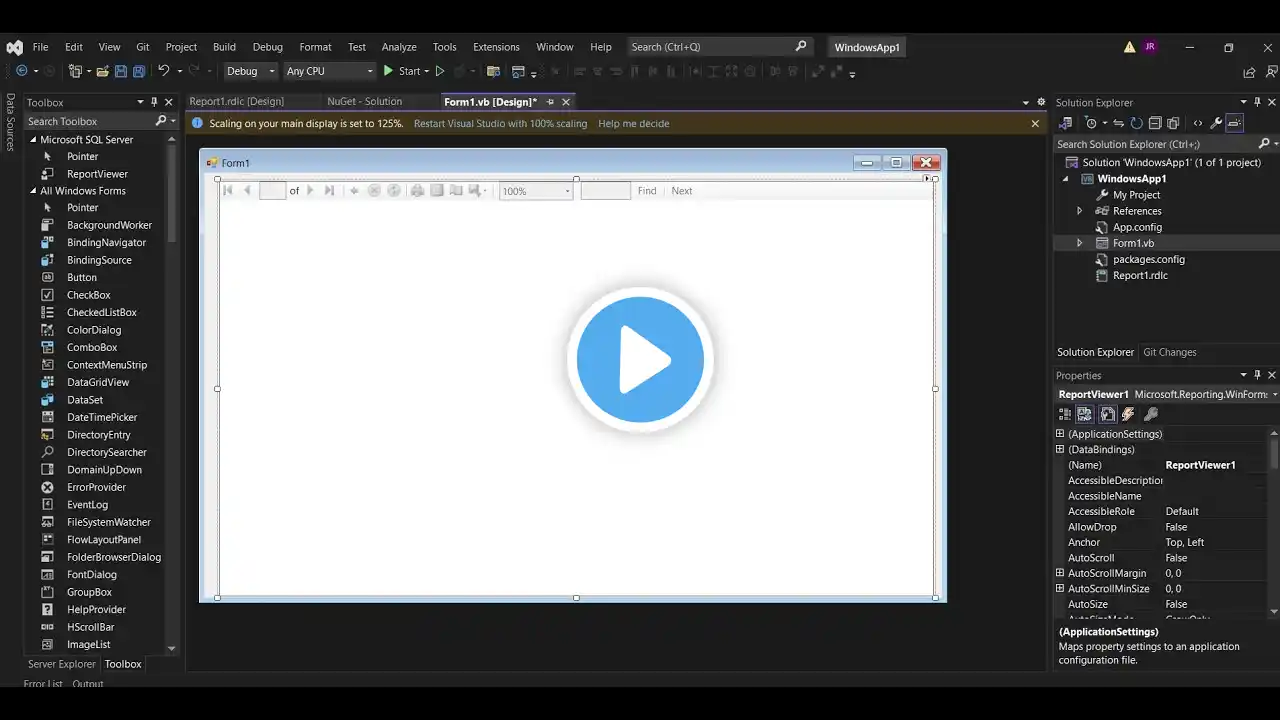Switch to the Report1.rdlc [Design] tab
Screen dimensions: 1280x720
[x=237, y=102]
